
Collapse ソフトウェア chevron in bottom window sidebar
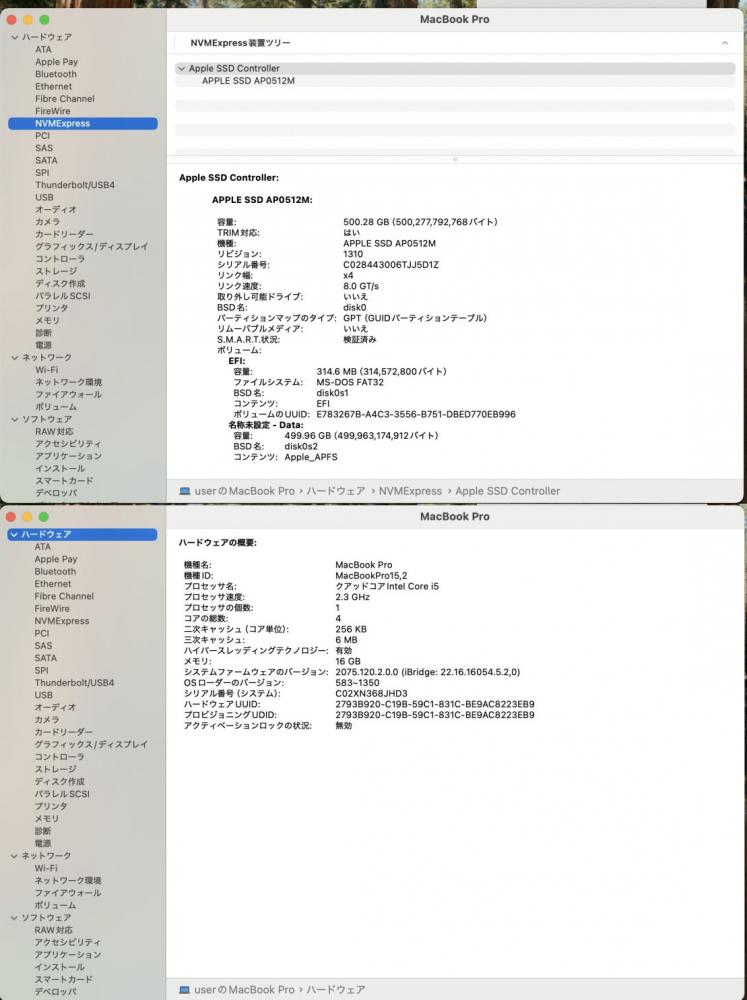click(14, 918)
